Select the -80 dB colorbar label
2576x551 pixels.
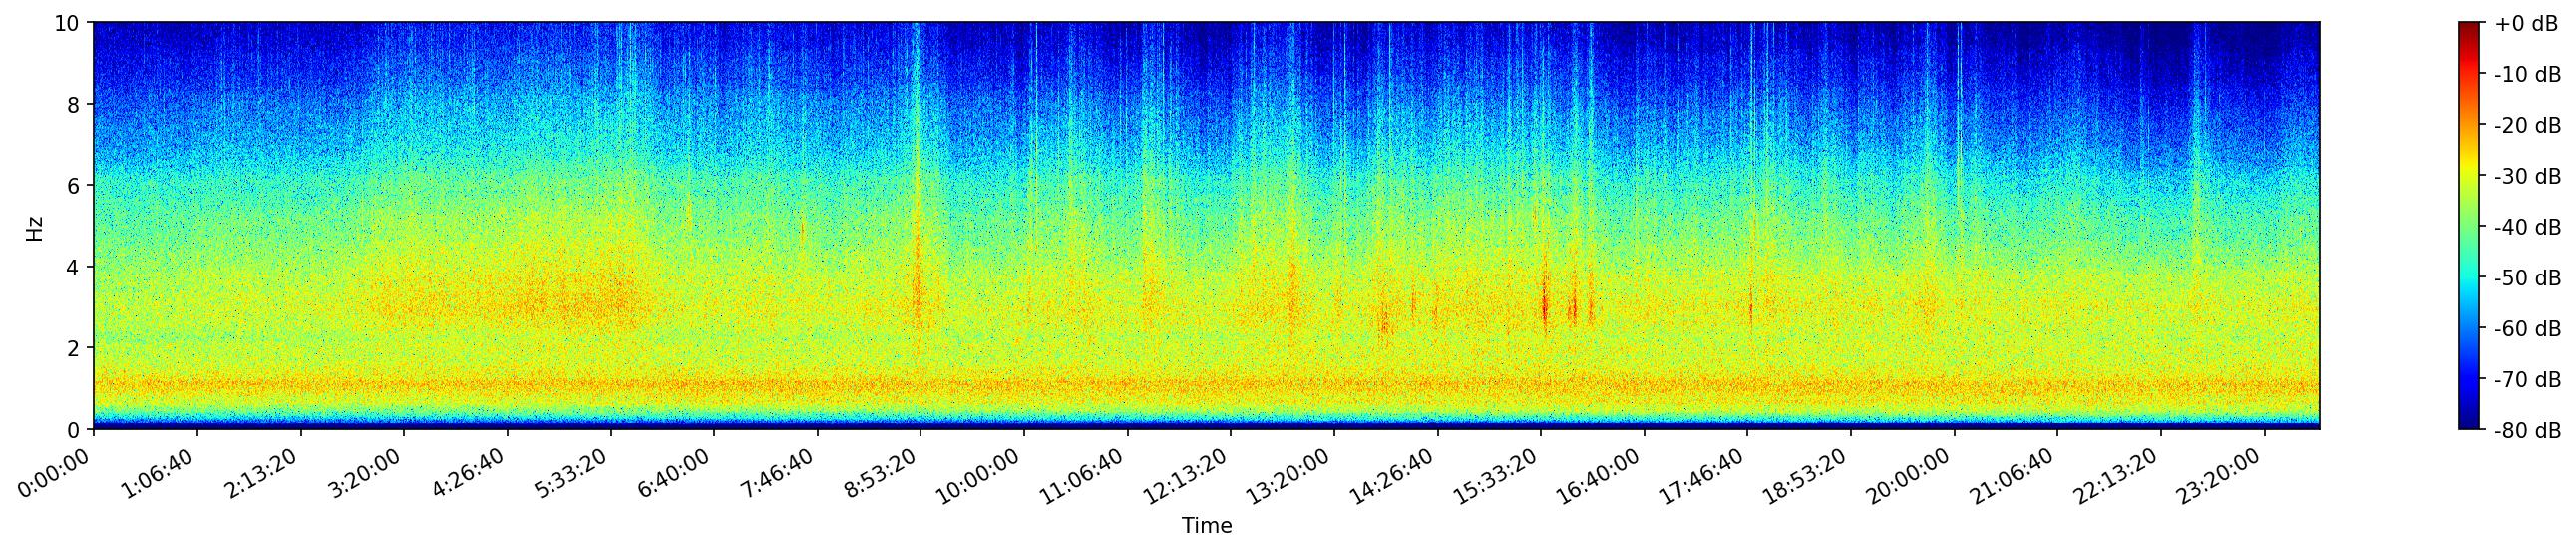coord(2527,431)
